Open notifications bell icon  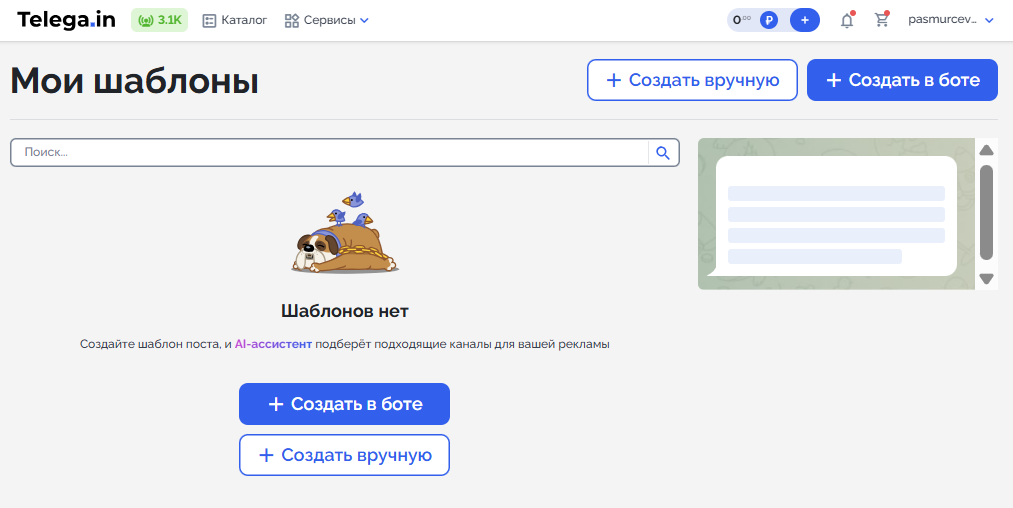[x=847, y=20]
